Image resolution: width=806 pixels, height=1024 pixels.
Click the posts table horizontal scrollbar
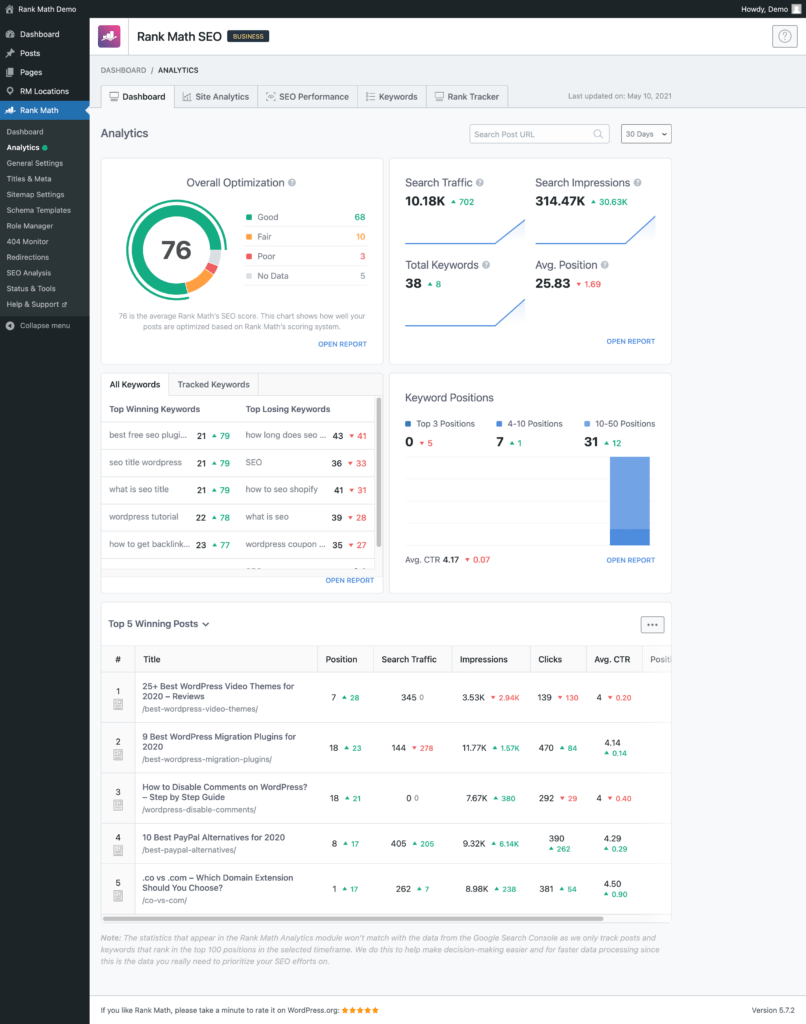353,918
